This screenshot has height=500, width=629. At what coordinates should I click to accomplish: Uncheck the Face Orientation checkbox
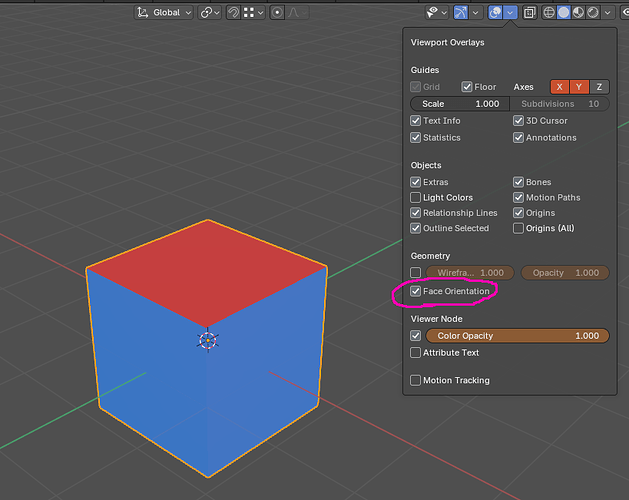click(416, 291)
